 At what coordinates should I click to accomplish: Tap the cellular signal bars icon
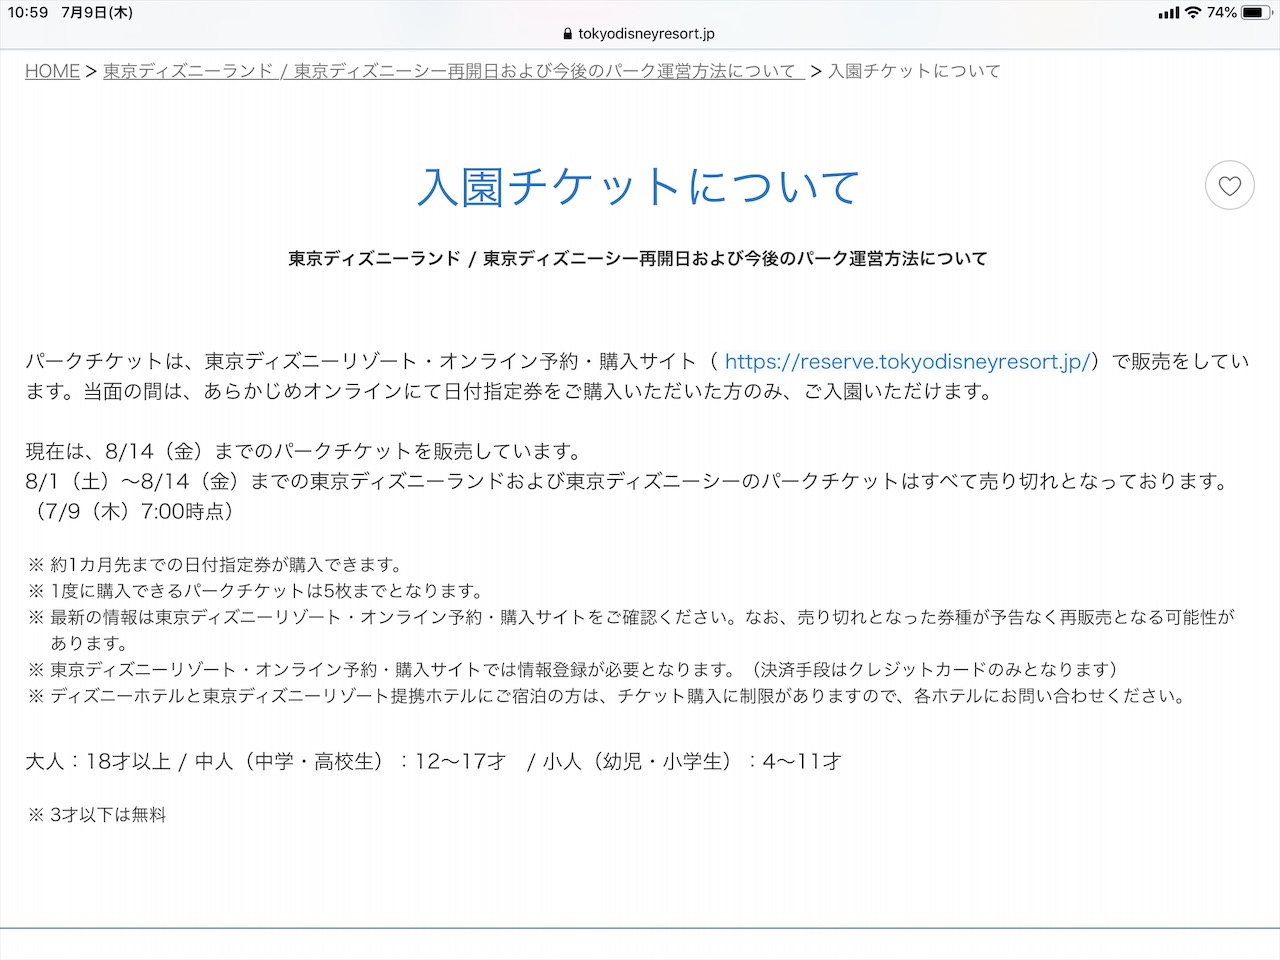(1168, 13)
